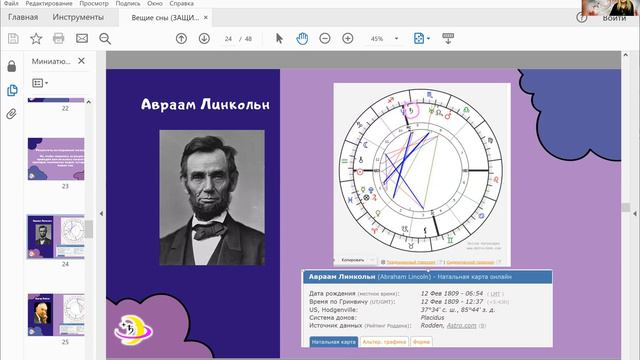Open the page fit options dropdown arrow
This screenshot has width=640, height=360.
[x=428, y=39]
